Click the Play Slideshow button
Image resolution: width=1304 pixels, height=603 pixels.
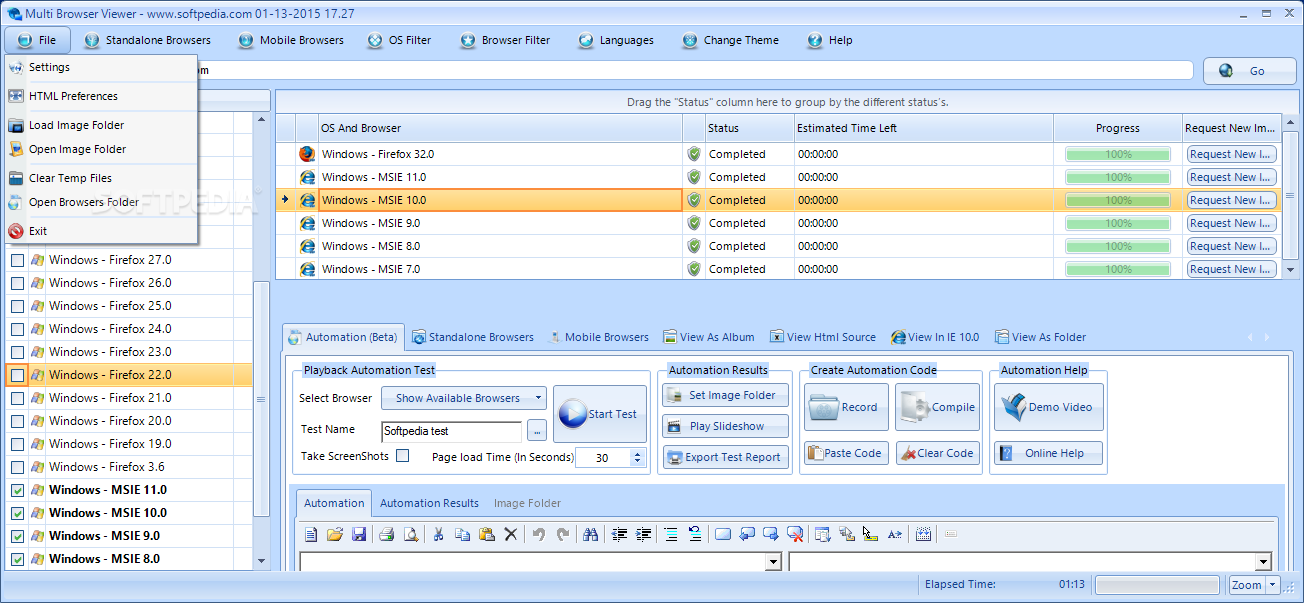[725, 426]
